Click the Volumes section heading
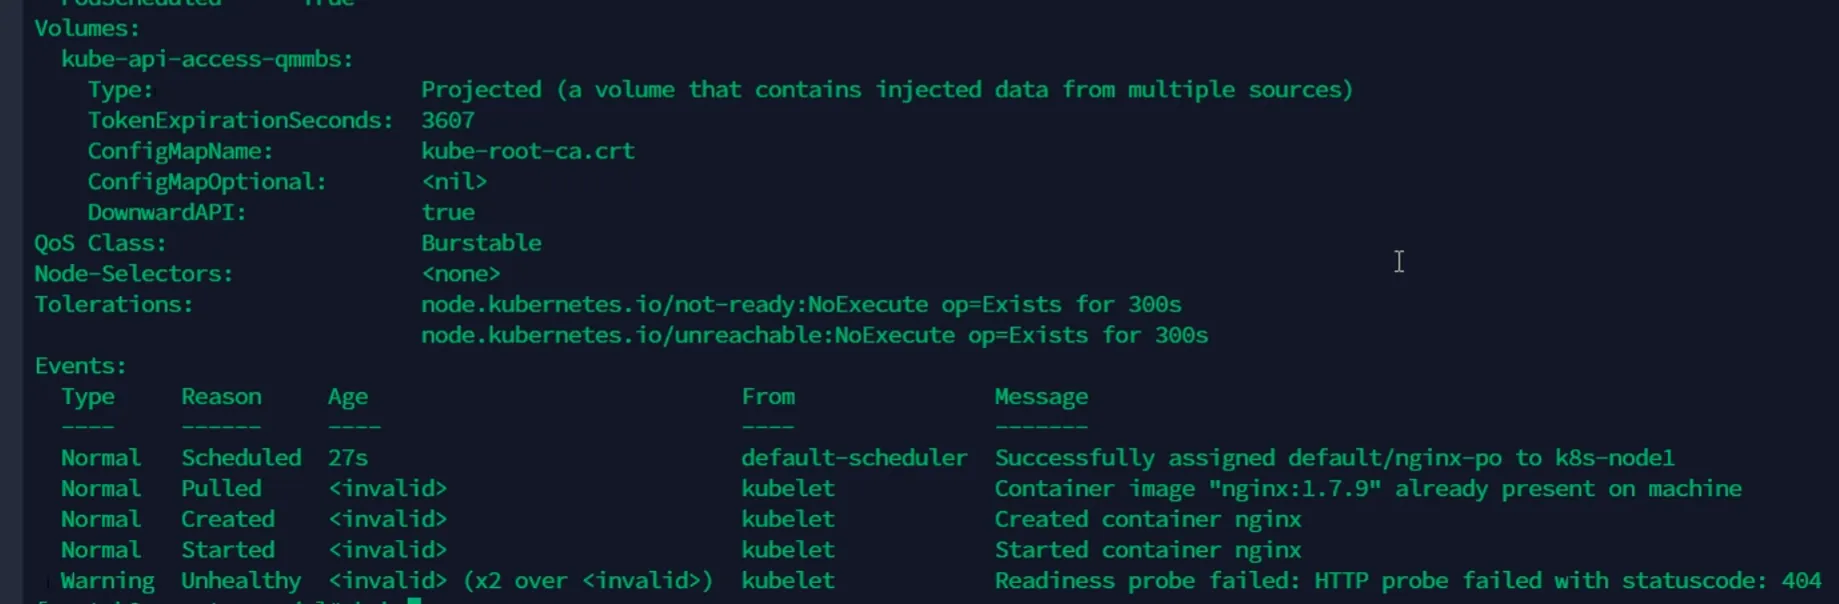Image resolution: width=1839 pixels, height=604 pixels. (87, 28)
